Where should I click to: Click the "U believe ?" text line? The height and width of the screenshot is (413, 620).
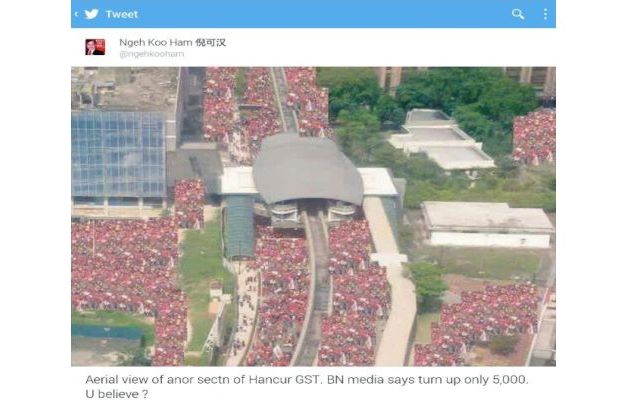[x=117, y=394]
